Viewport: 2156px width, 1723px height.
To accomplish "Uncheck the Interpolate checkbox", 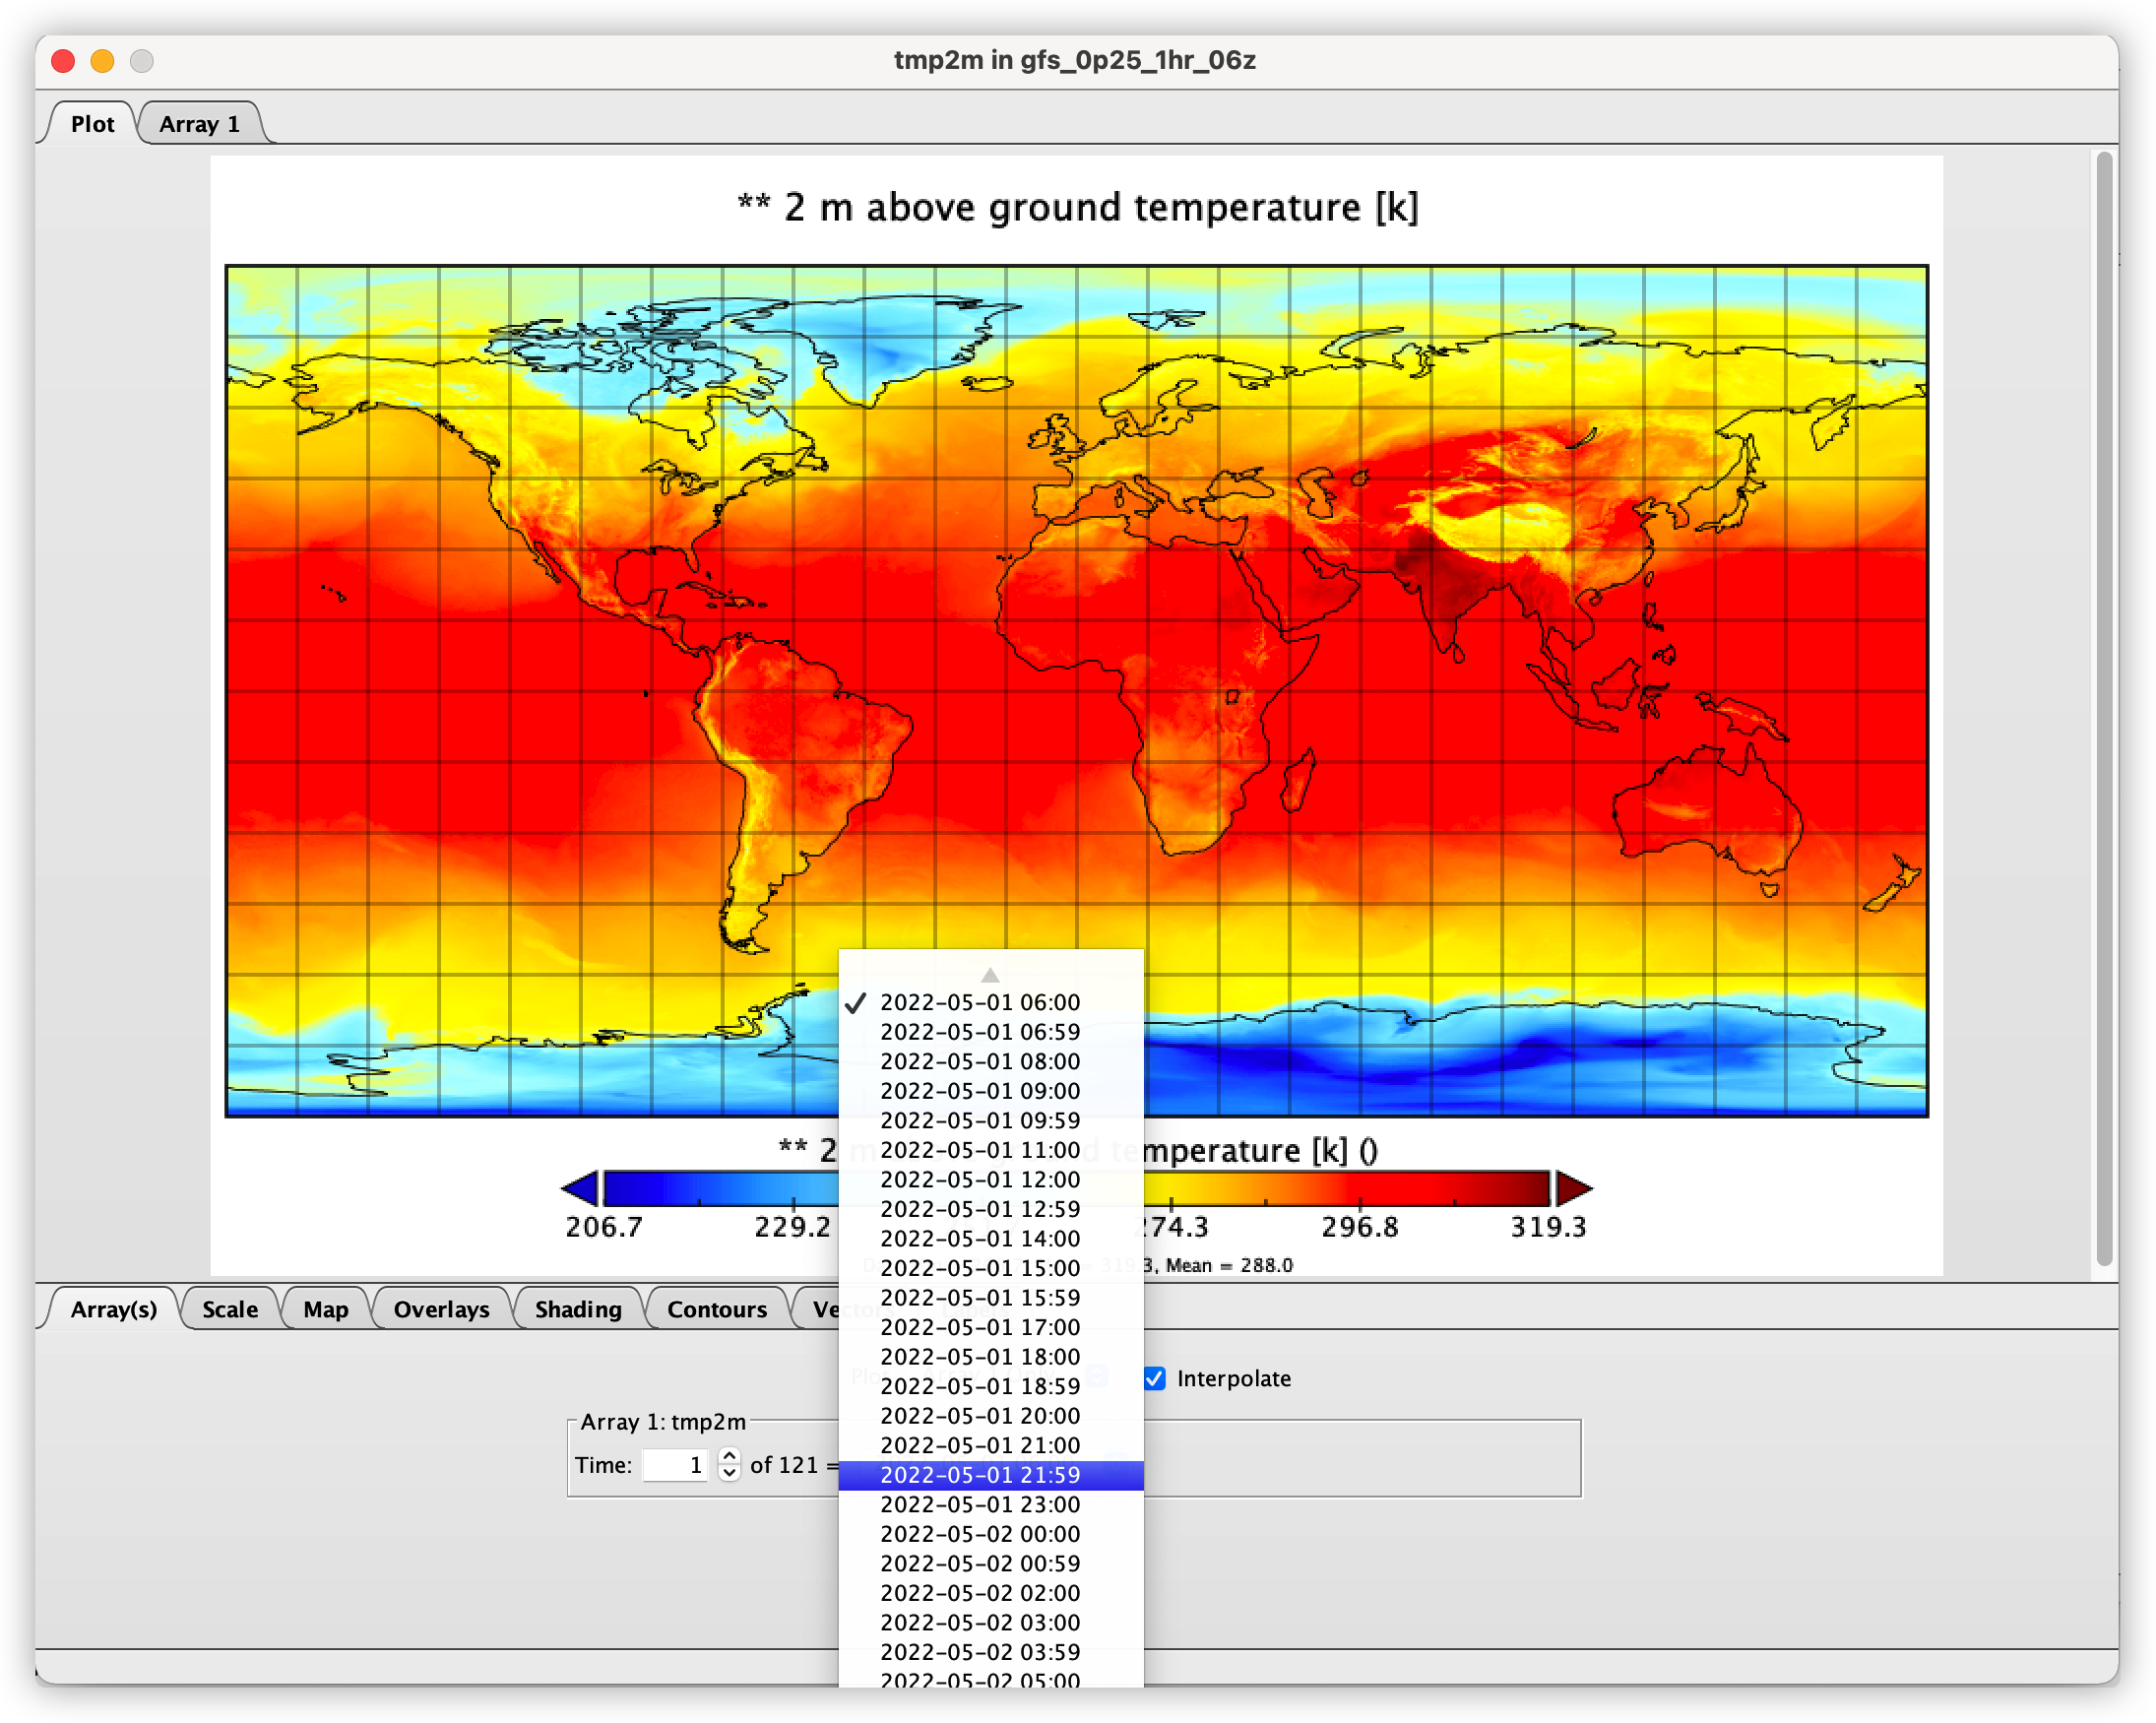I will (1155, 1379).
